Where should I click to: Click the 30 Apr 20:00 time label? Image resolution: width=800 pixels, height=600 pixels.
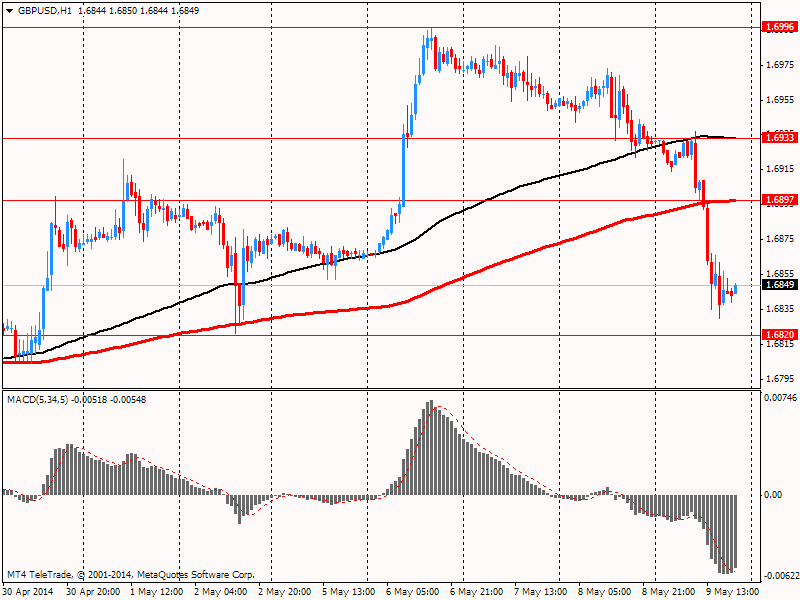click(x=93, y=592)
